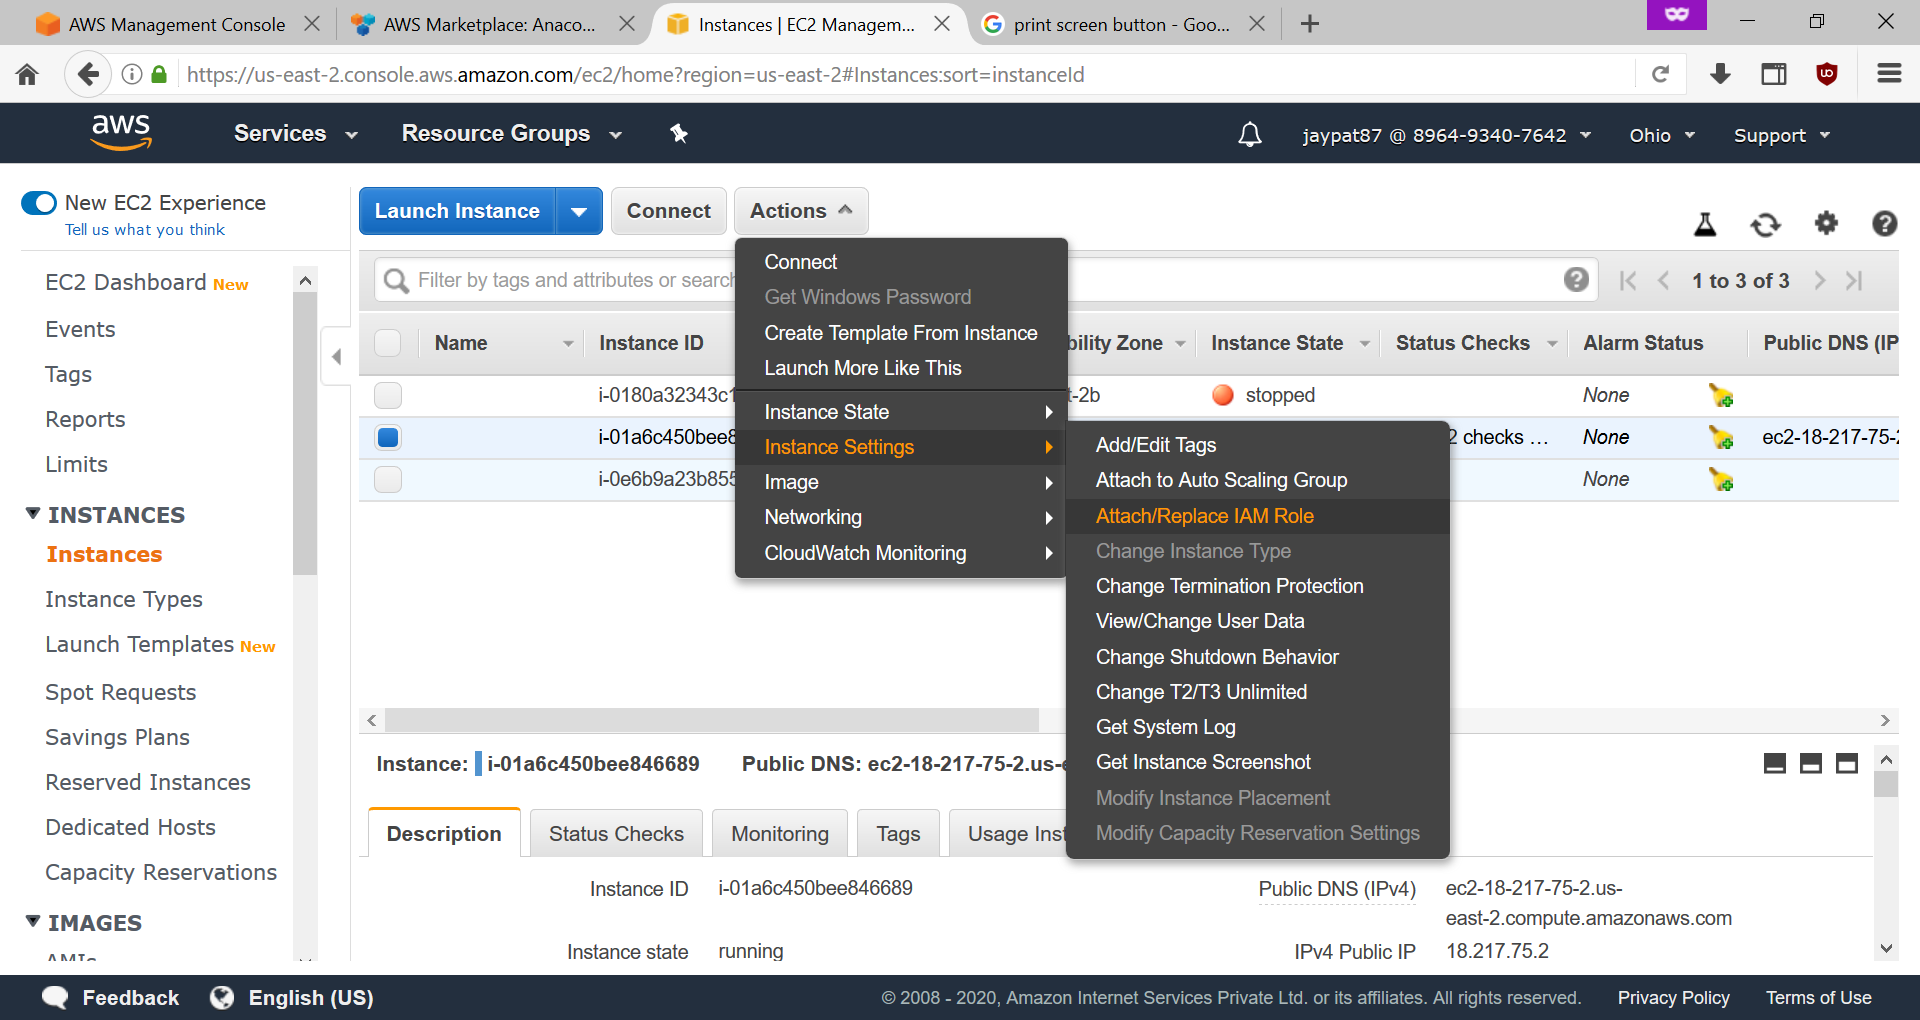Collapse the IMAGES sidebar section
1920x1020 pixels.
coord(33,922)
